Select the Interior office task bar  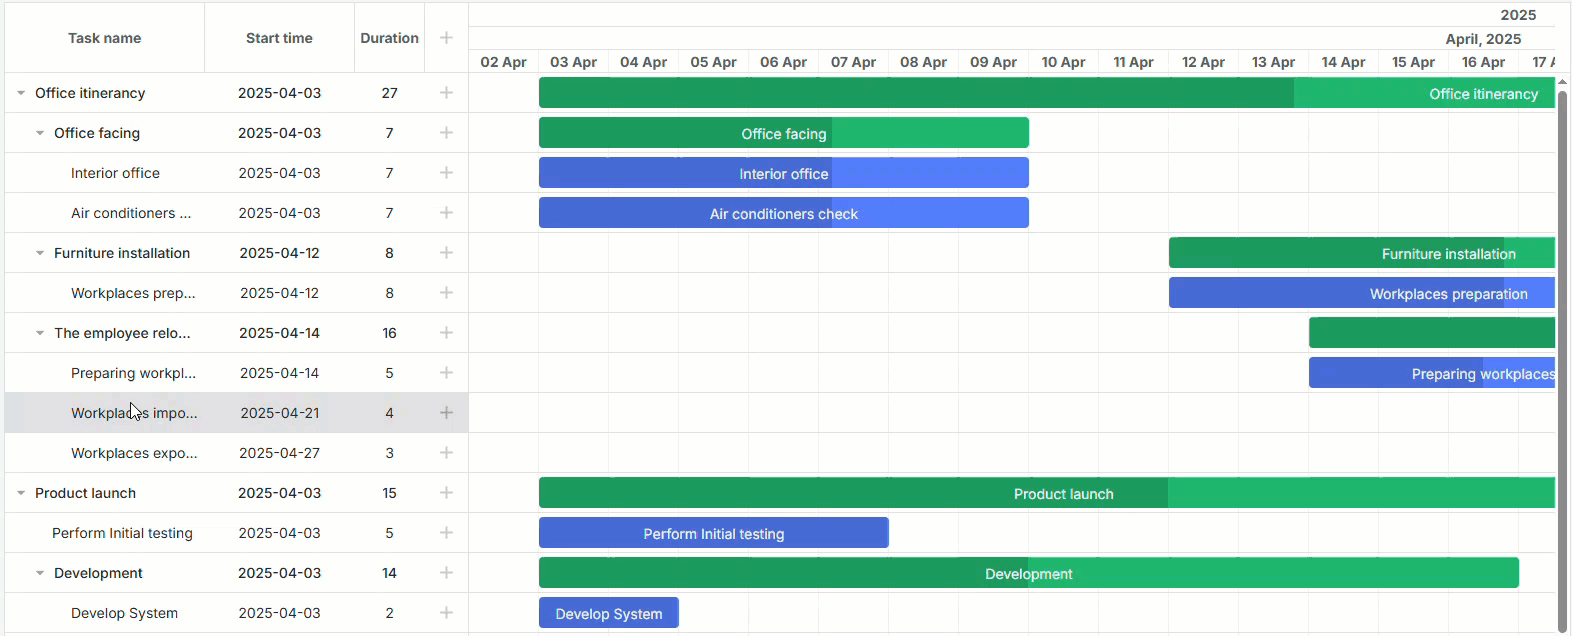tap(784, 173)
